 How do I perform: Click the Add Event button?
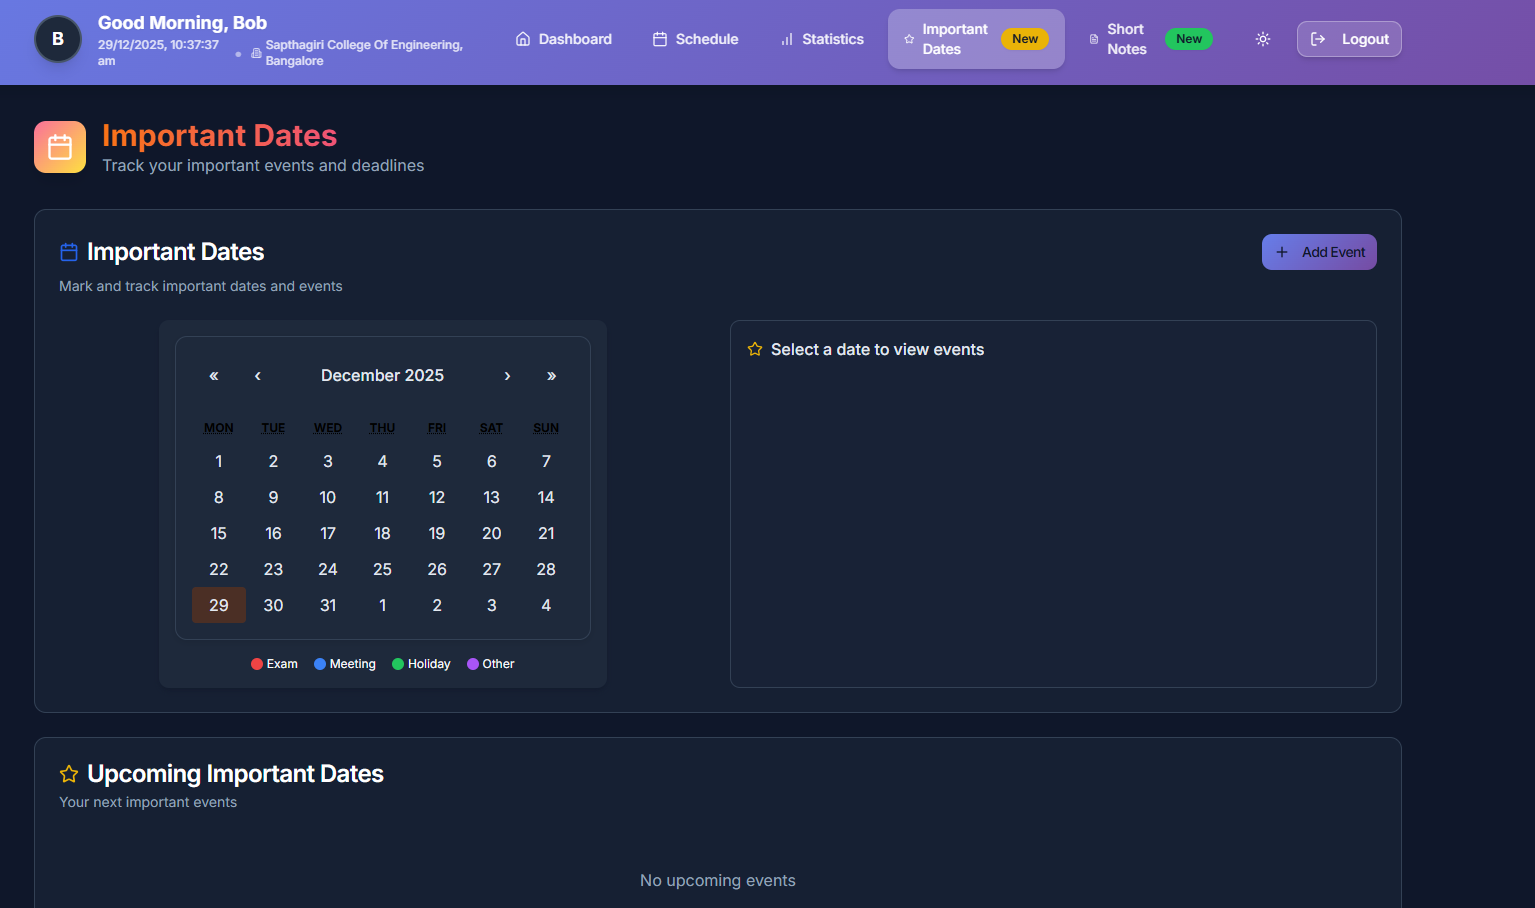1319,251
